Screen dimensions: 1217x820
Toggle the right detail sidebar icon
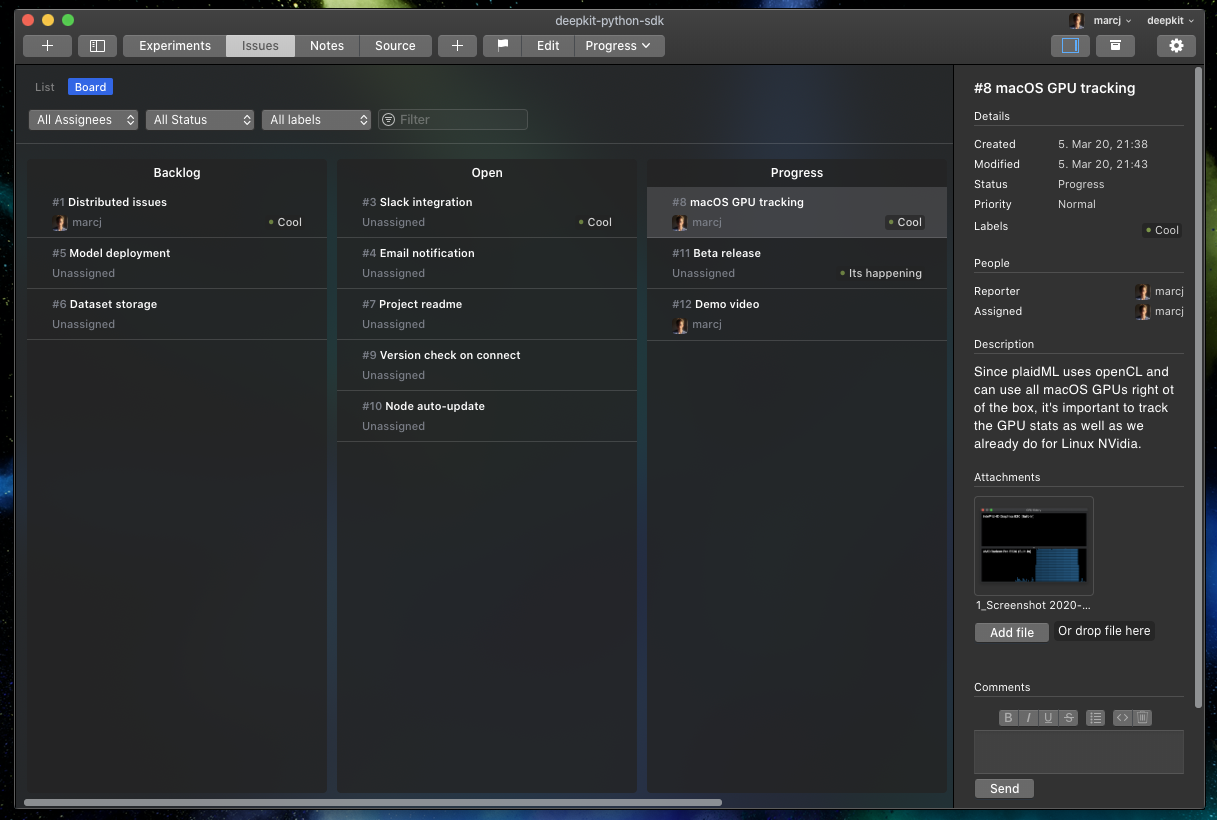(1070, 46)
